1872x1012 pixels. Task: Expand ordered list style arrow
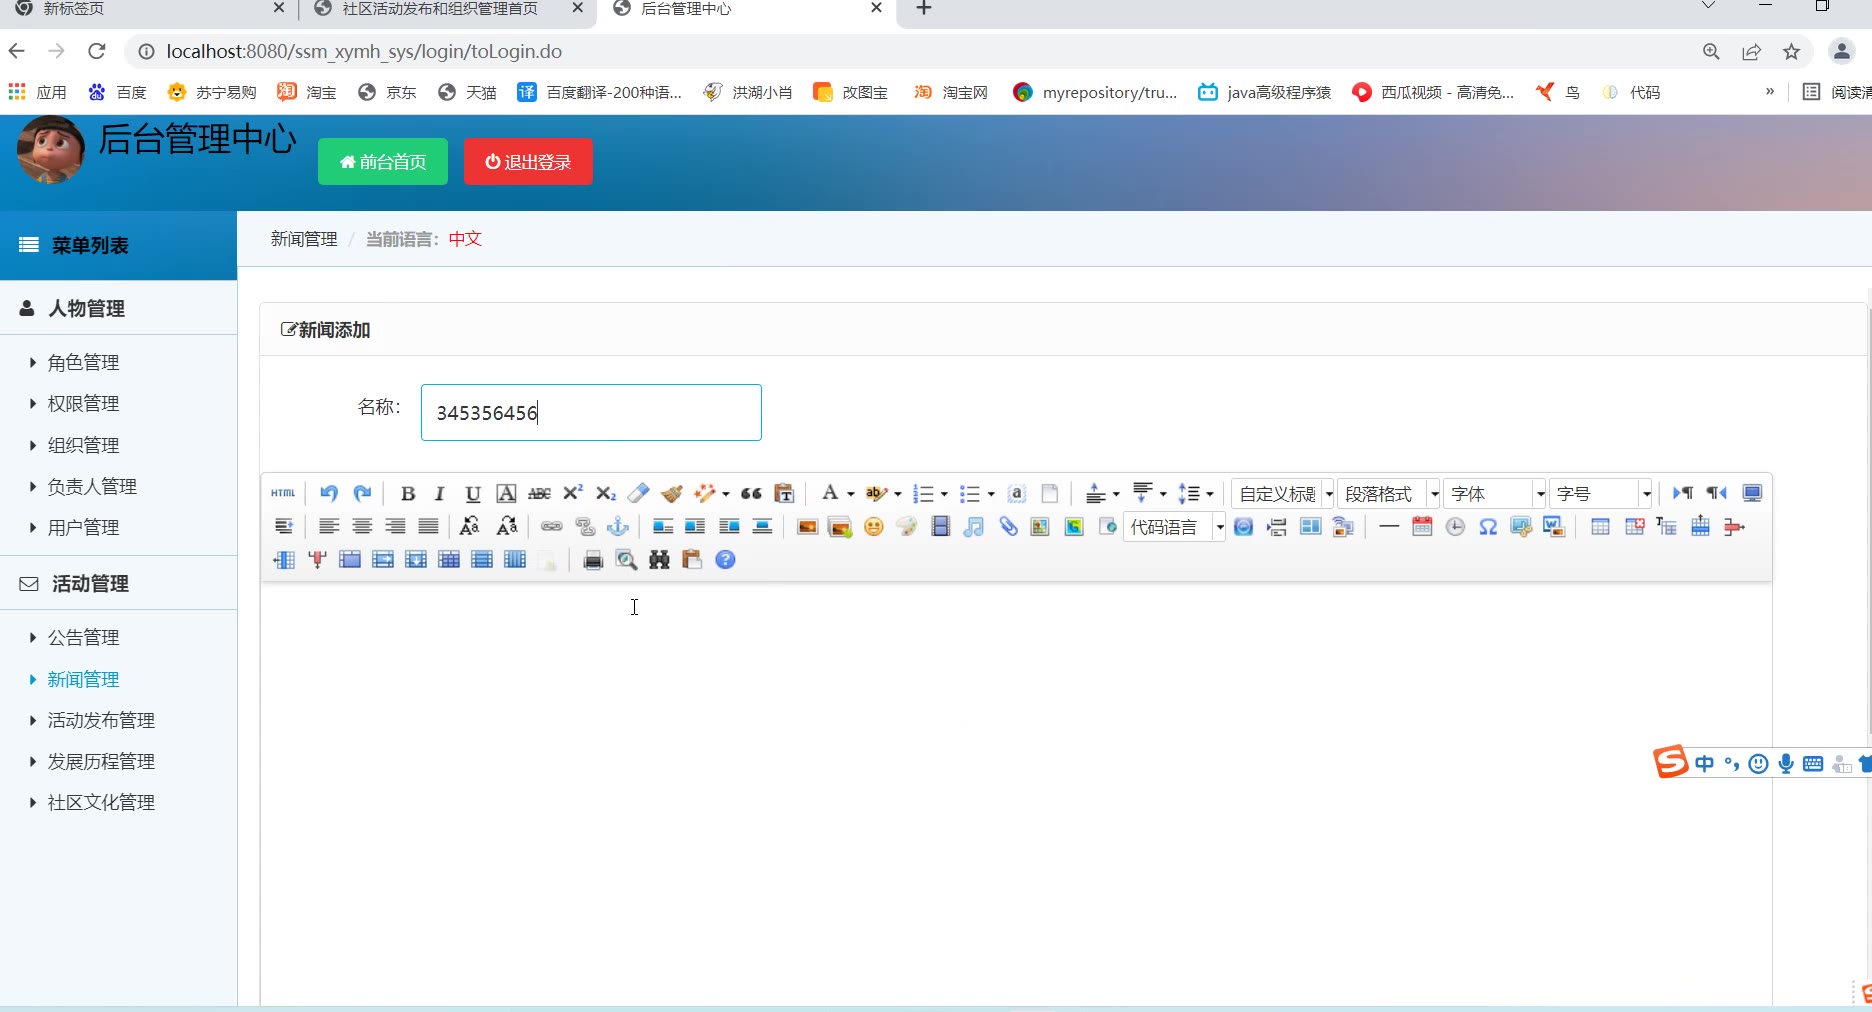(x=944, y=494)
